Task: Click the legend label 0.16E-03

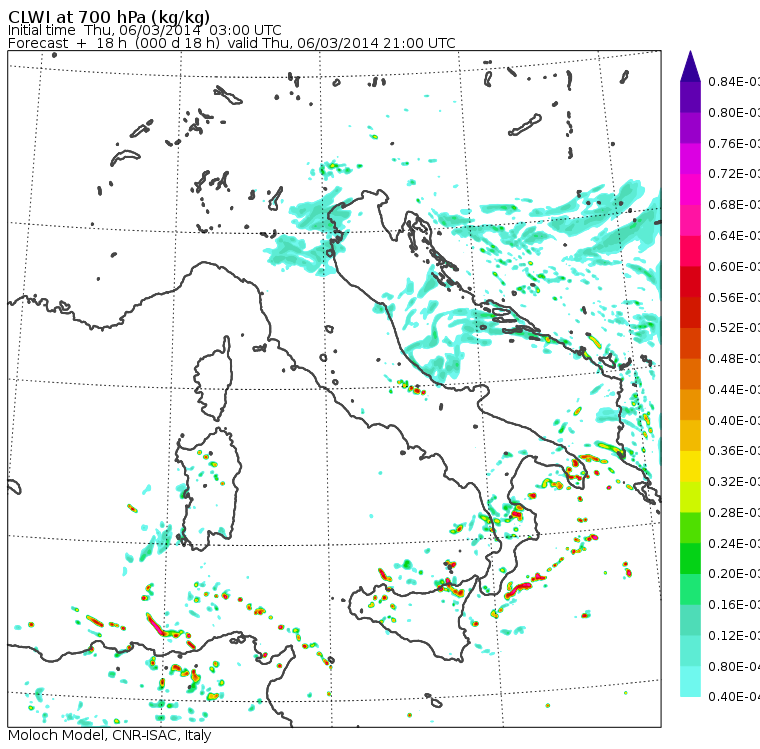Action: pos(734,605)
